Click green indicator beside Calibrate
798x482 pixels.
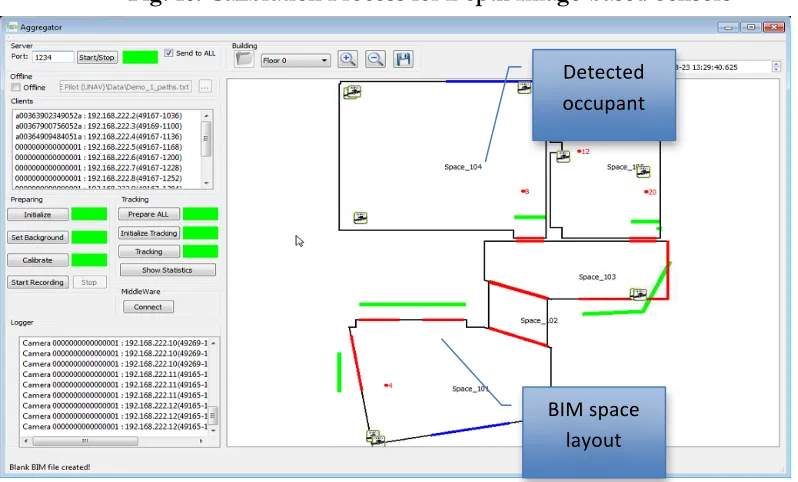pyautogui.click(x=89, y=260)
